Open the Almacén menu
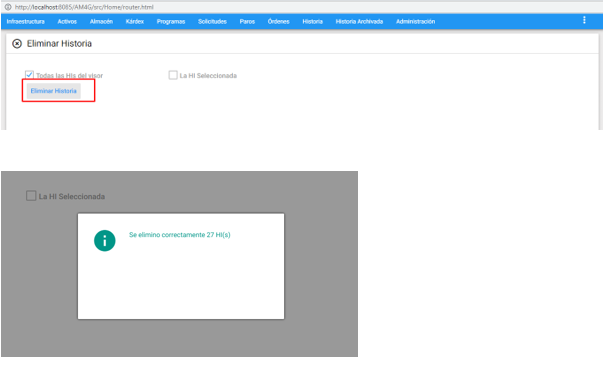Image resolution: width=605 pixels, height=387 pixels. click(101, 22)
